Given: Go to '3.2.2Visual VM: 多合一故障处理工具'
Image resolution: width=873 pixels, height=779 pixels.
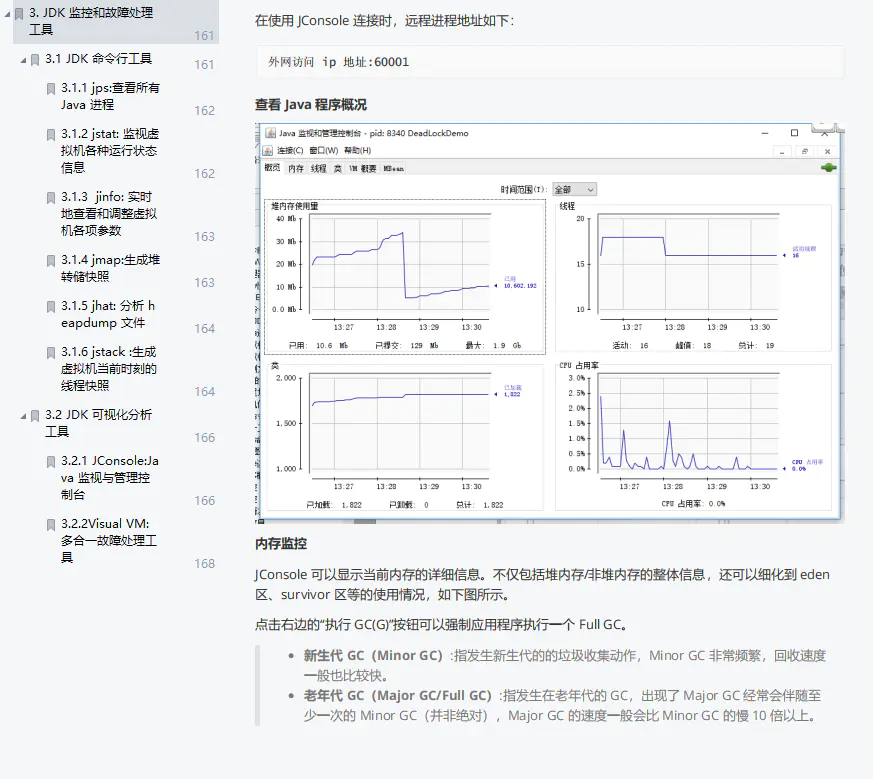Looking at the screenshot, I should 109,540.
